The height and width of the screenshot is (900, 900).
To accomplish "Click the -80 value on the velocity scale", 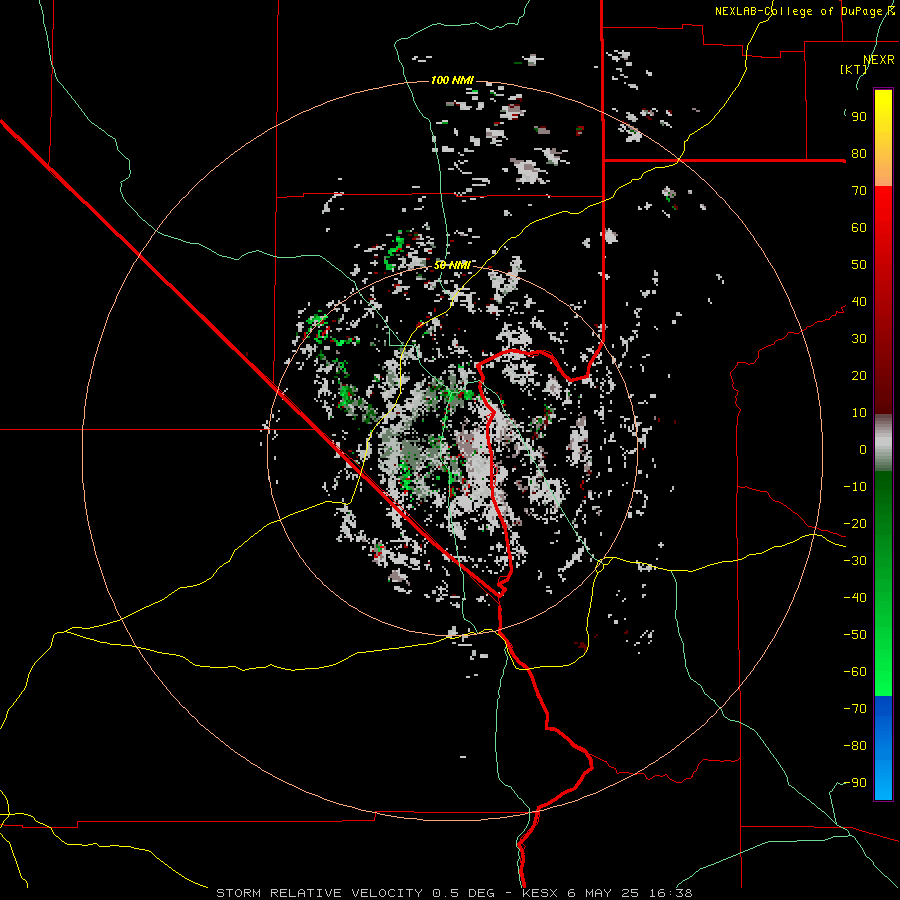I will (x=855, y=746).
